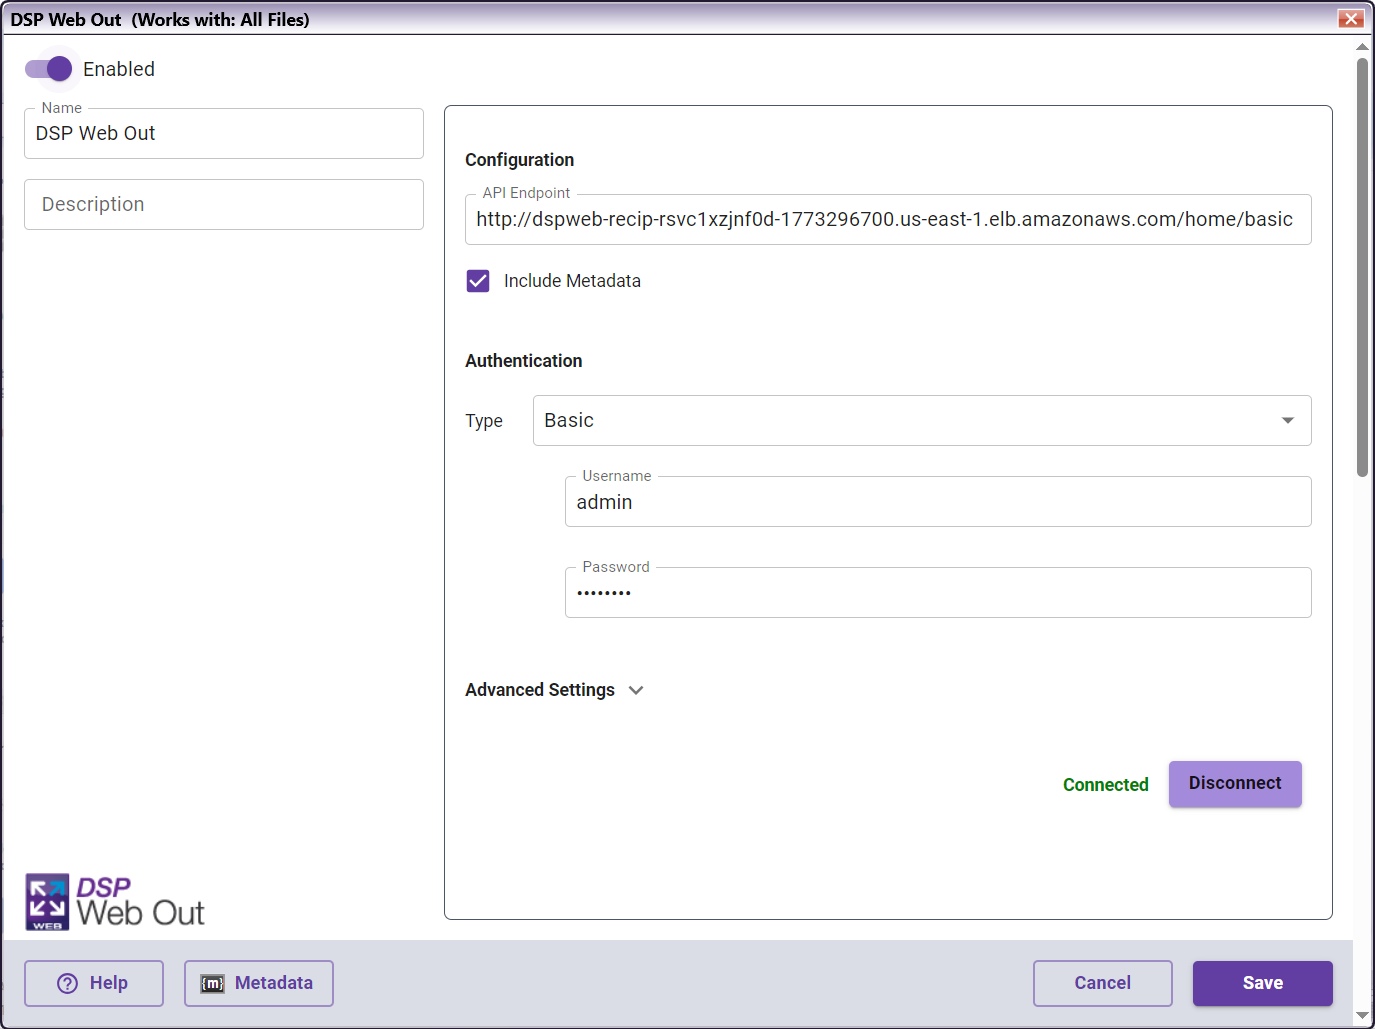Image resolution: width=1375 pixels, height=1029 pixels.
Task: Open Help with the question mark button
Action: tap(94, 983)
